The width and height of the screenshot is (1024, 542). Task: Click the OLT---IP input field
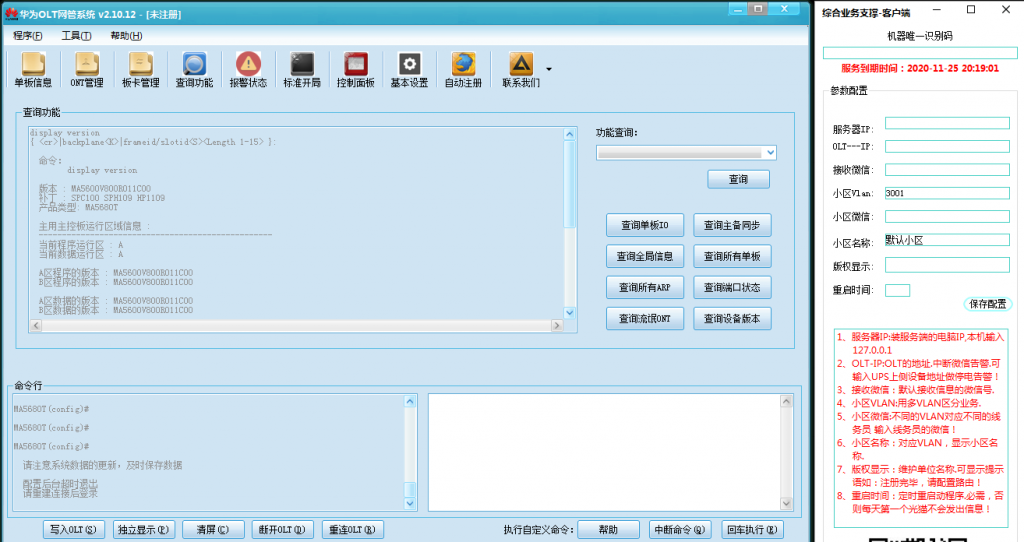947,146
